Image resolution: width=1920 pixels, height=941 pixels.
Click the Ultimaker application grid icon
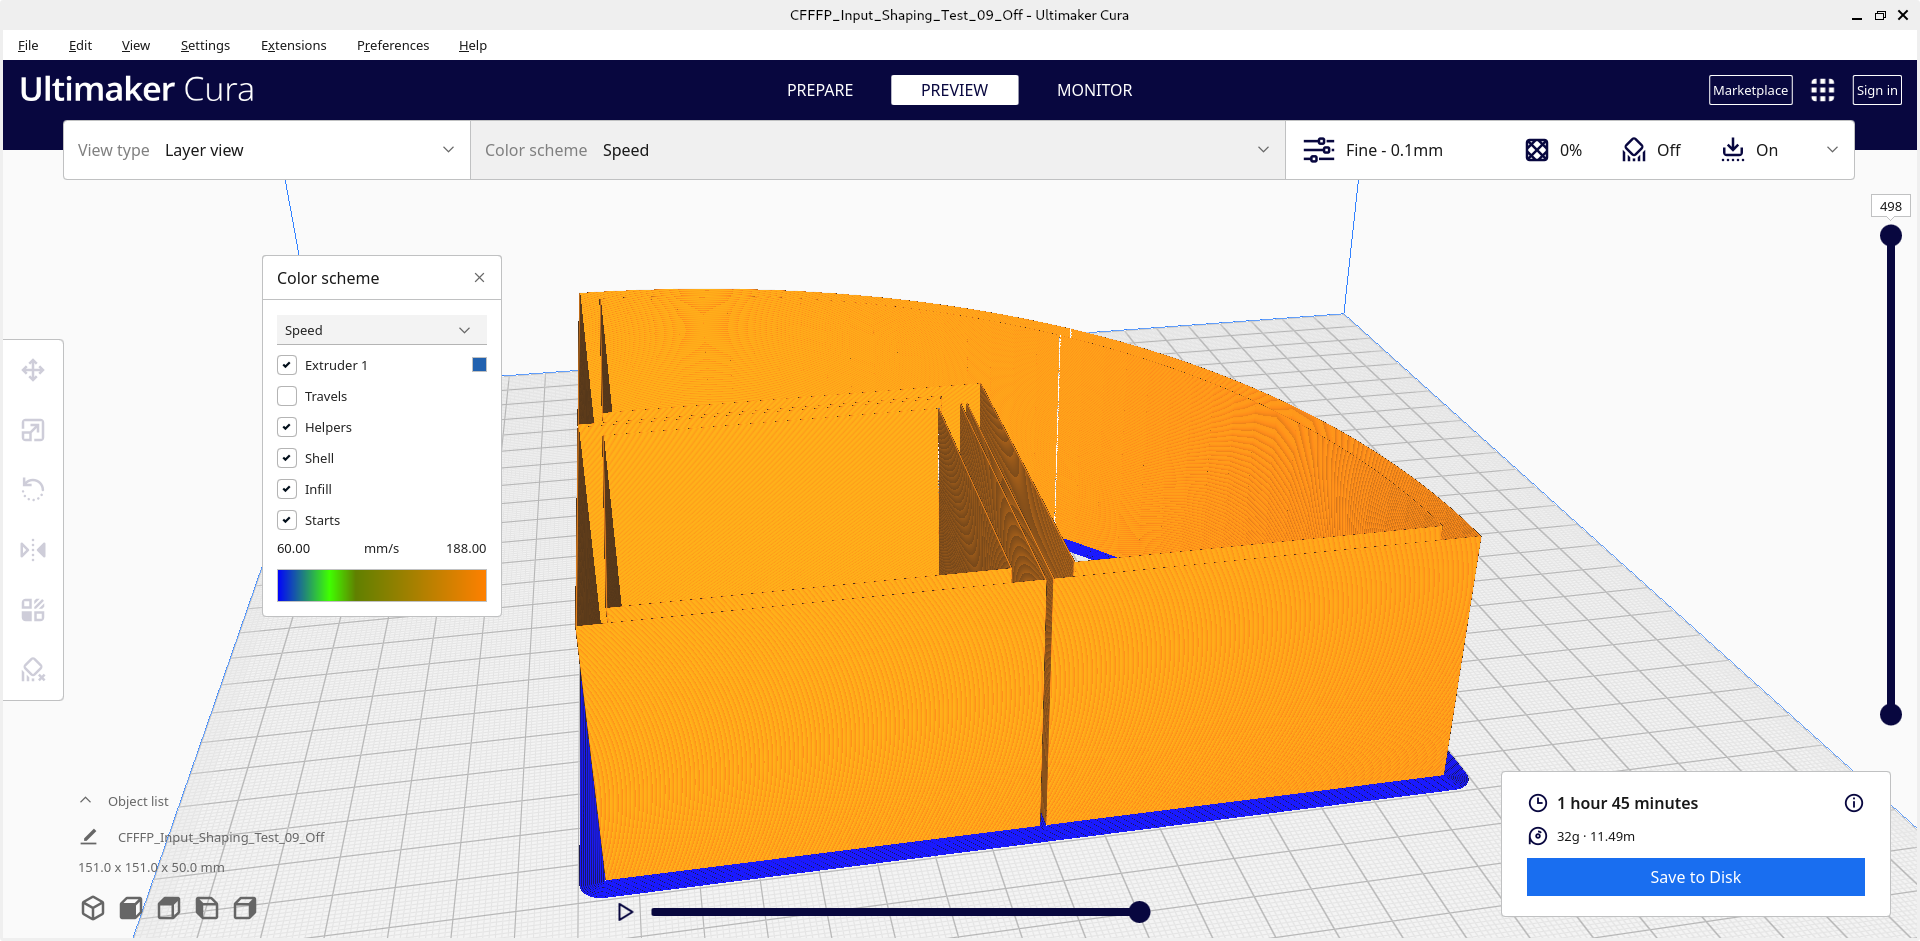[x=1822, y=90]
